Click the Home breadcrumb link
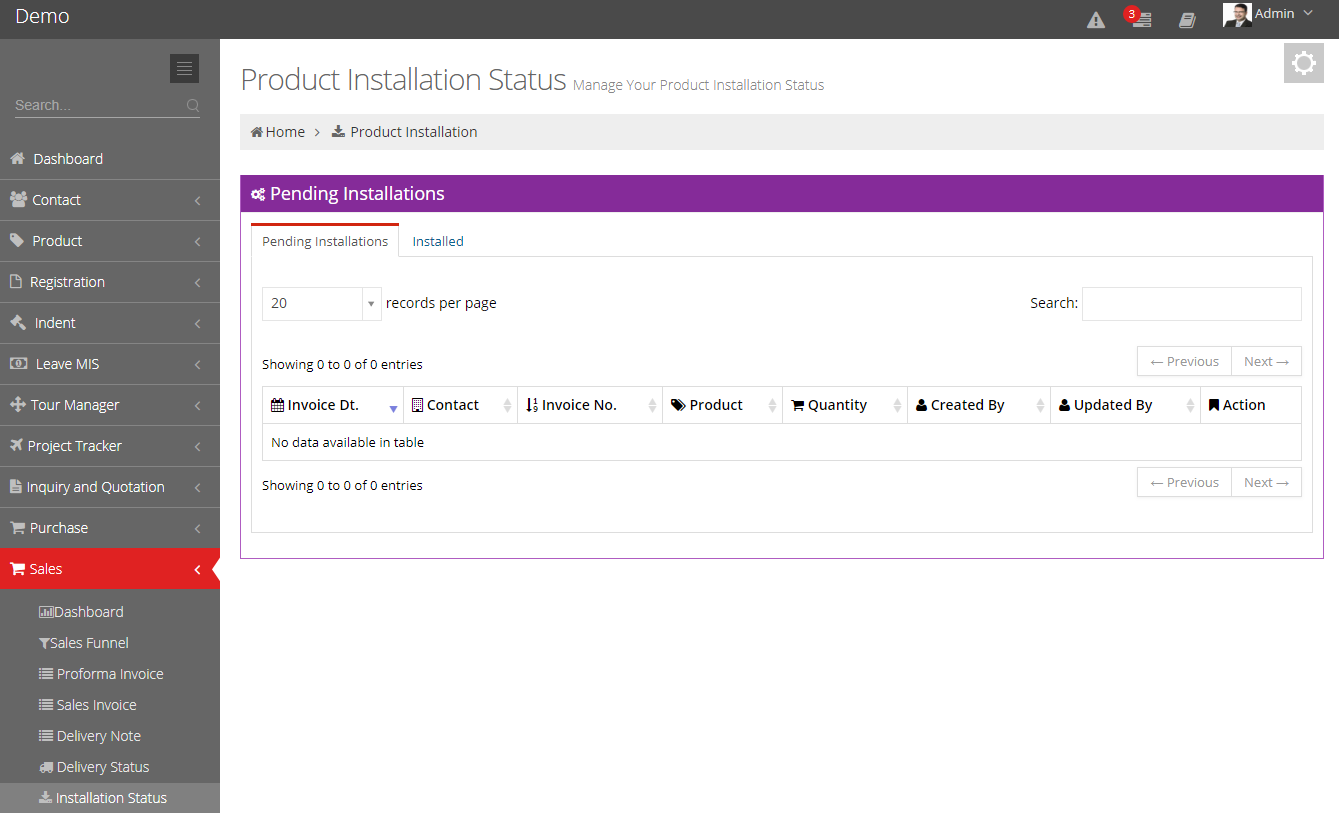Viewport: 1339px width, 813px height. [278, 132]
